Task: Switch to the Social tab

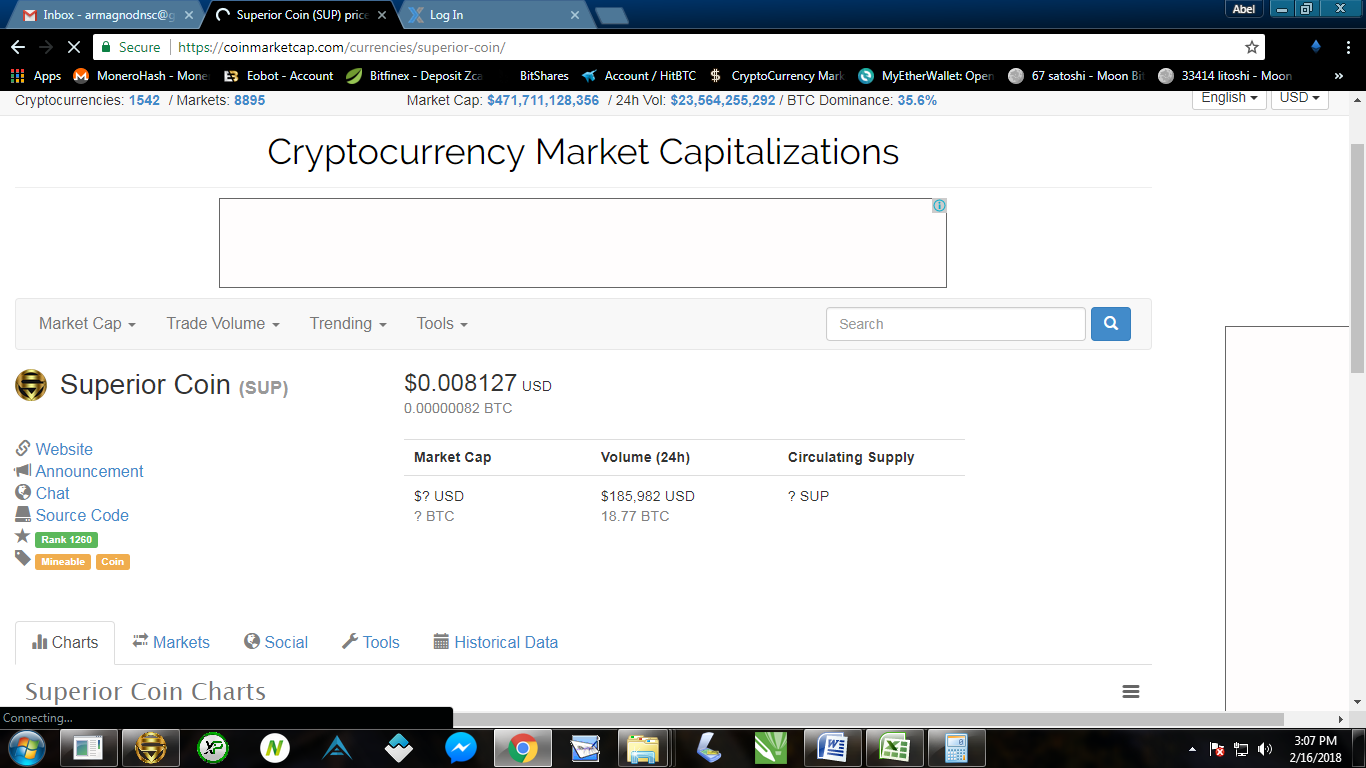Action: pos(276,643)
